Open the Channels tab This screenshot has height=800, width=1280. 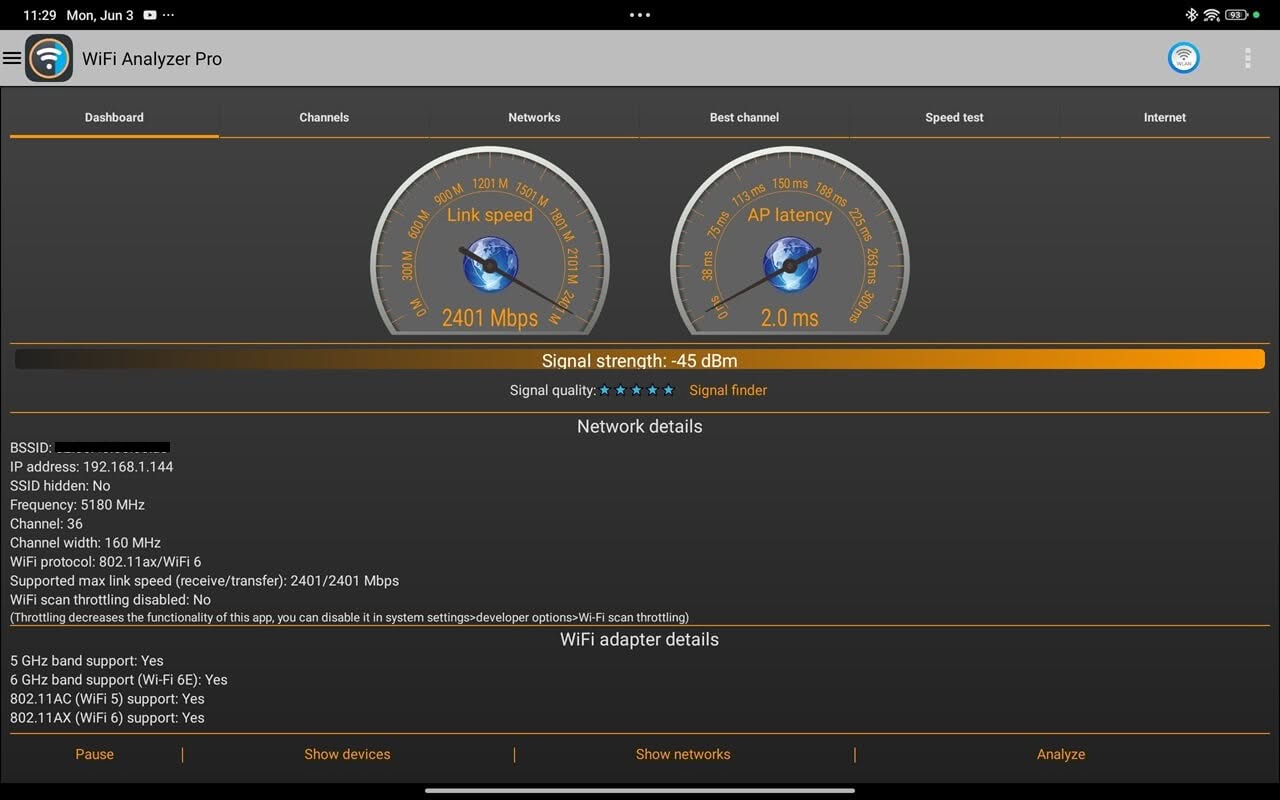[x=324, y=117]
